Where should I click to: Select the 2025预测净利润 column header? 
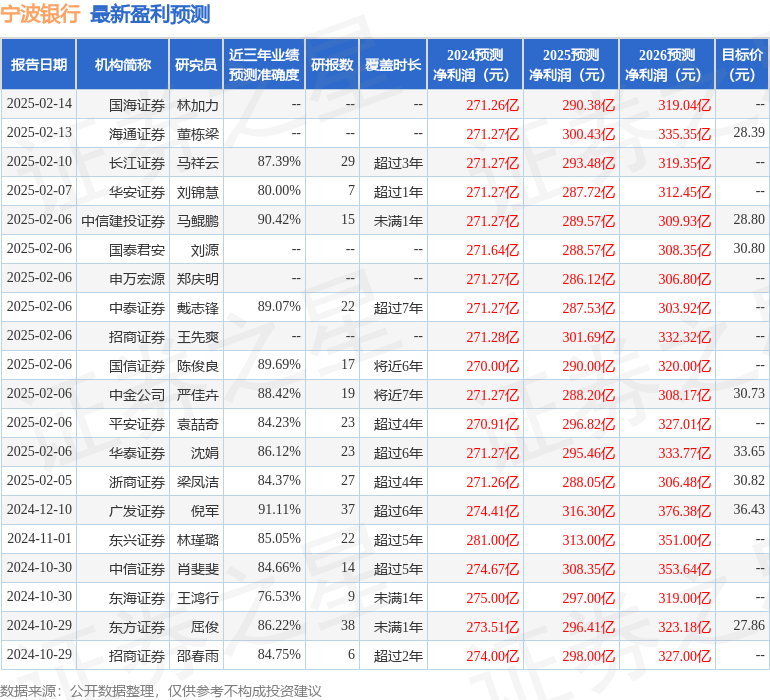(x=571, y=64)
